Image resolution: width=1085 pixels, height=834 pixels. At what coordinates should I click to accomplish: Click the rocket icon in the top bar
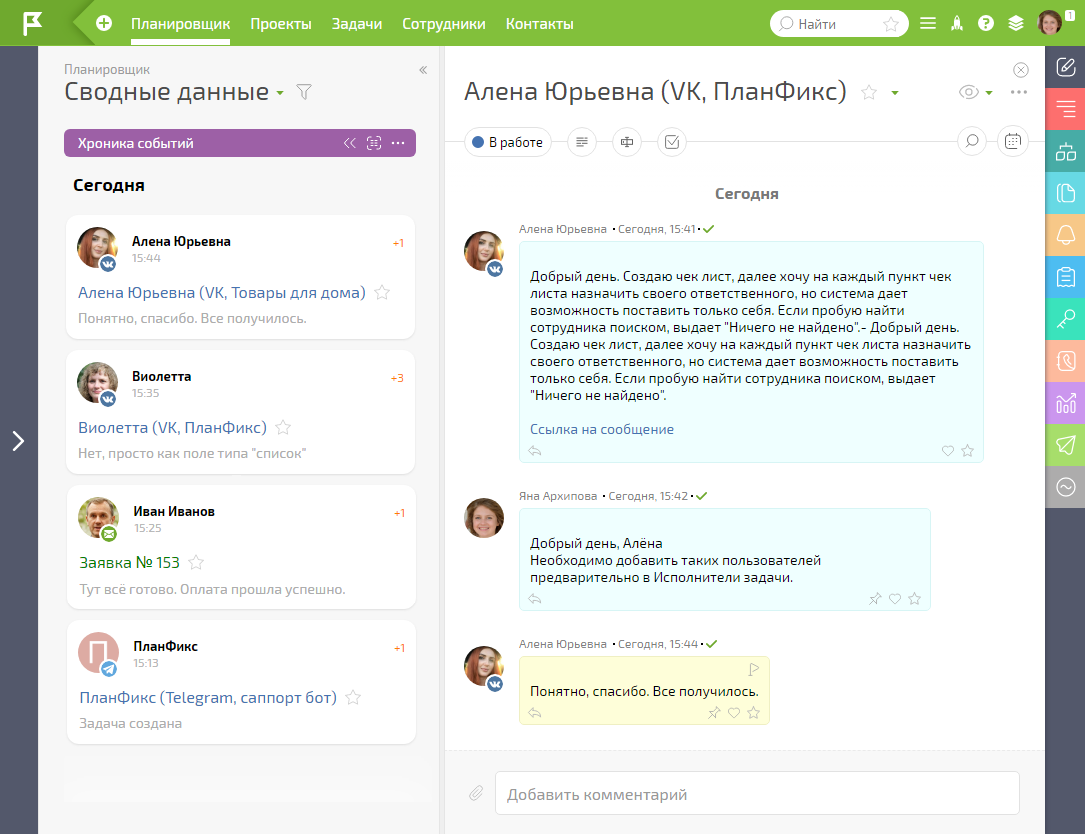pos(957,24)
